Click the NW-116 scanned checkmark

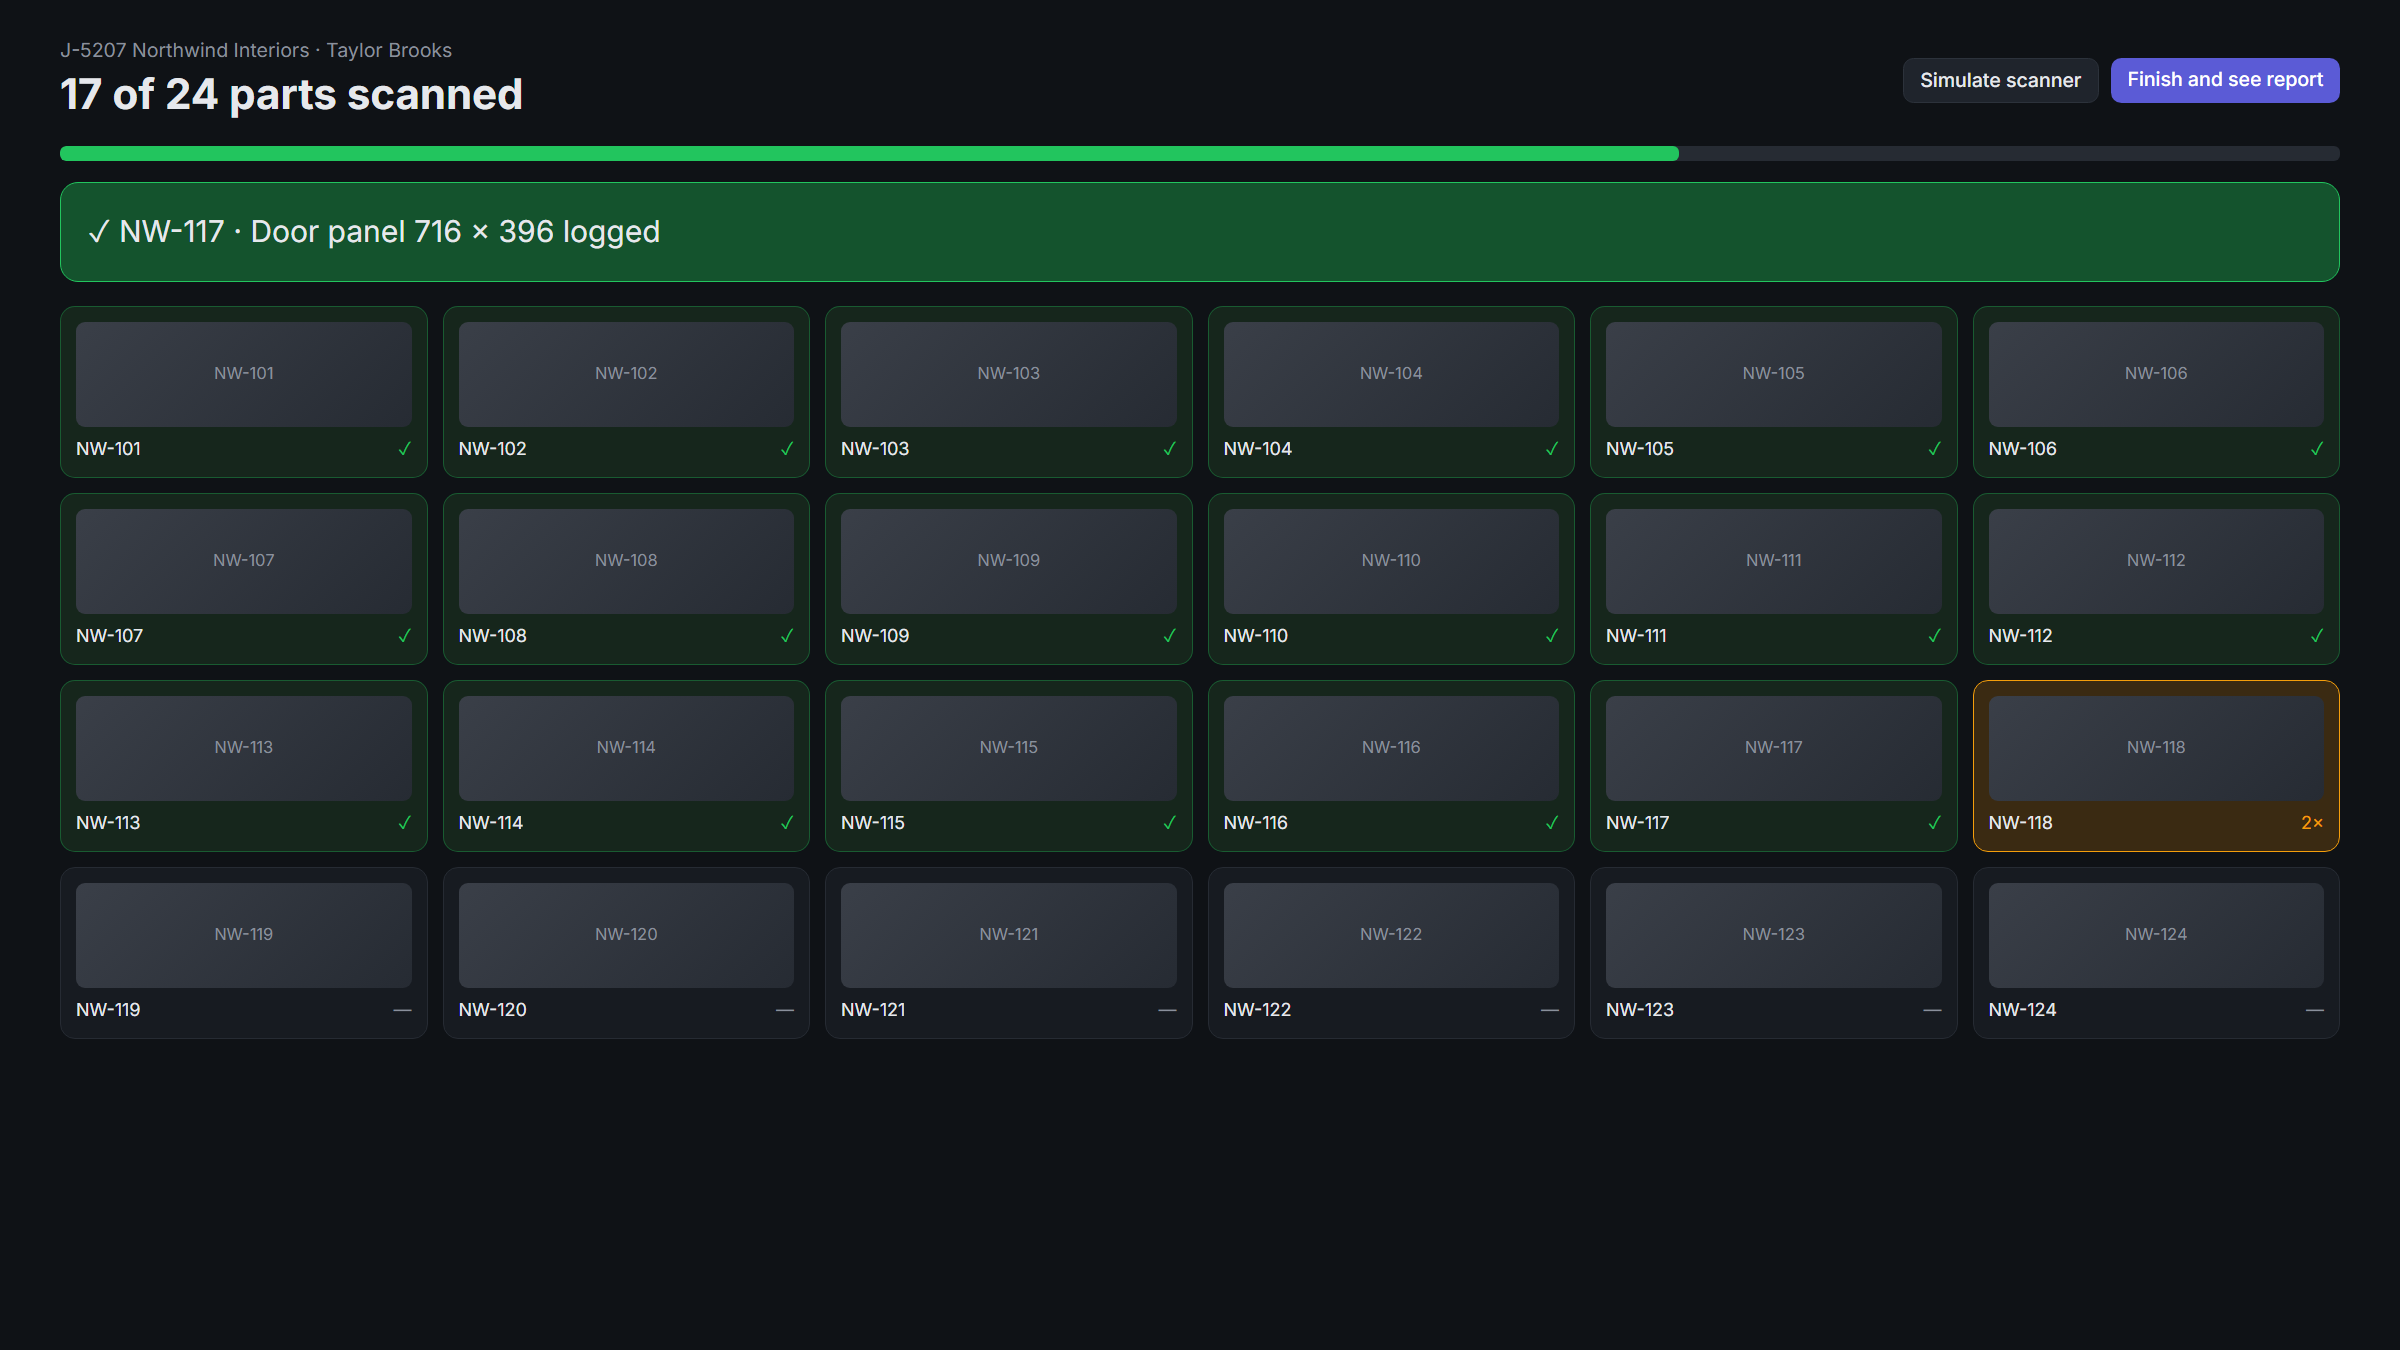1552,823
